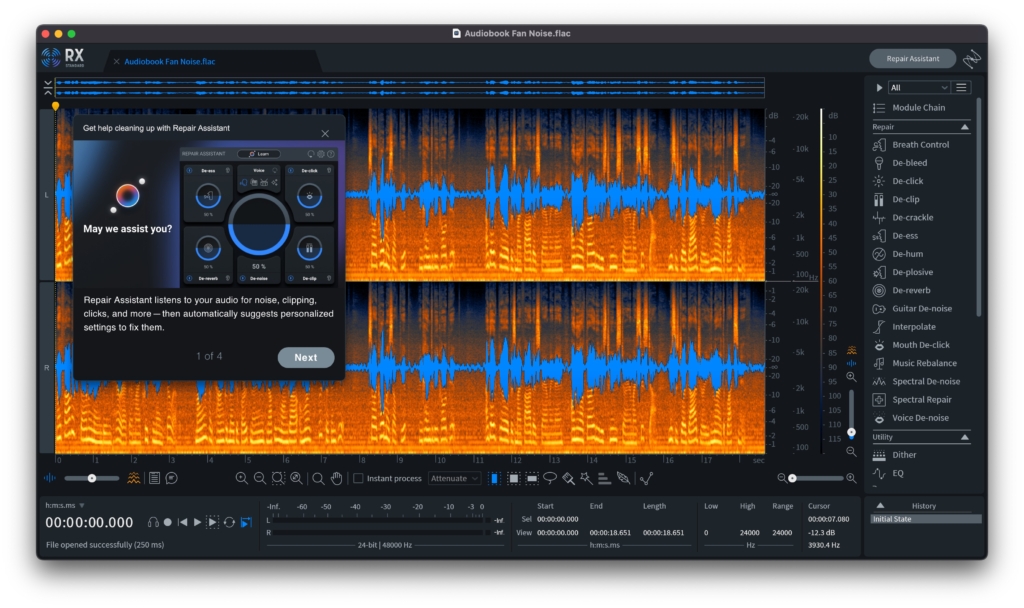Open the Attenuate mode dropdown

455,479
